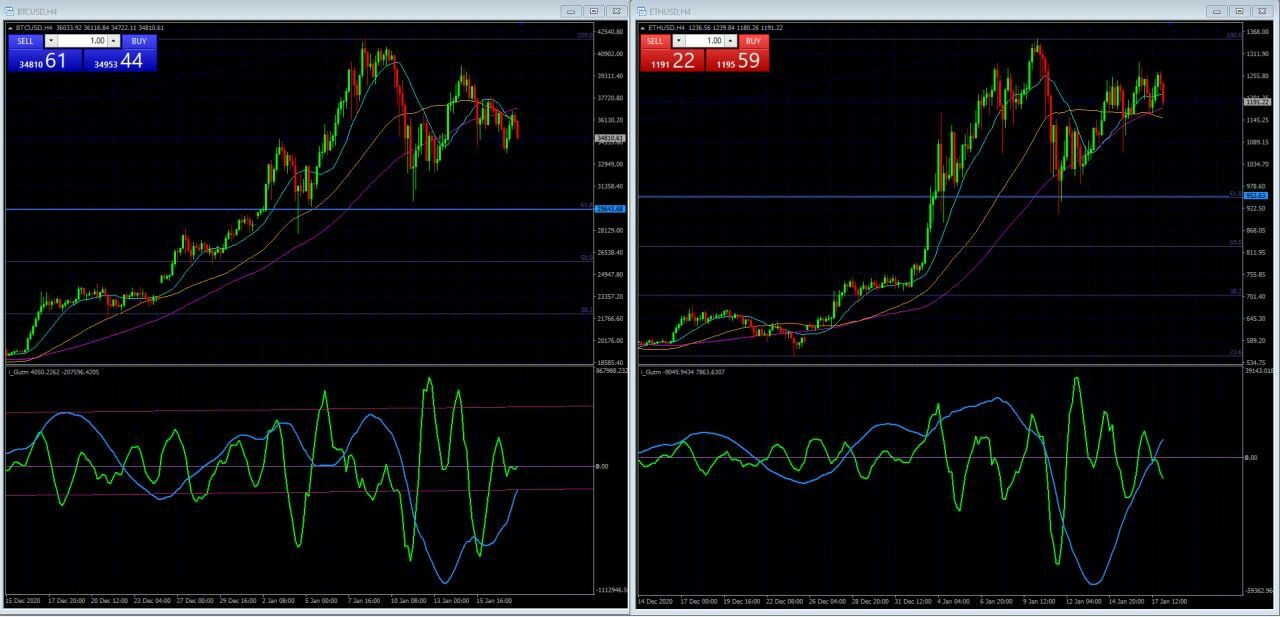Screen dimensions: 1280x617
Task: Click the BTCUSD current price tag 34810.61
Action: (610, 138)
